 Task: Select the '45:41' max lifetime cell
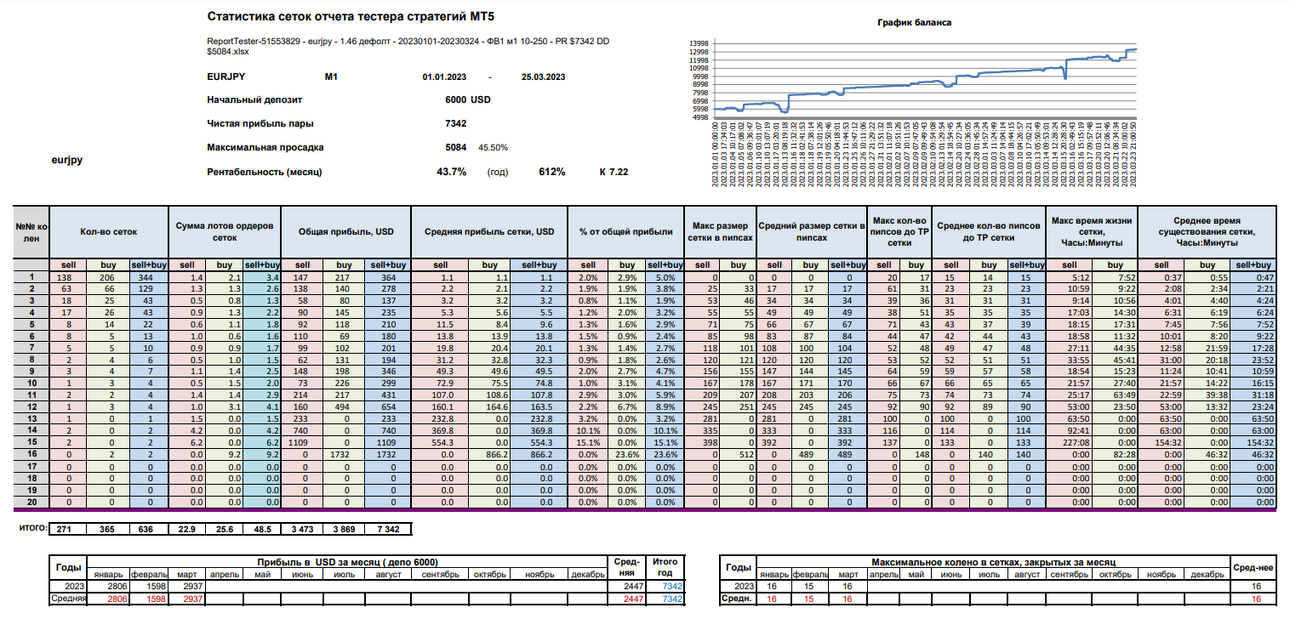coord(1116,360)
